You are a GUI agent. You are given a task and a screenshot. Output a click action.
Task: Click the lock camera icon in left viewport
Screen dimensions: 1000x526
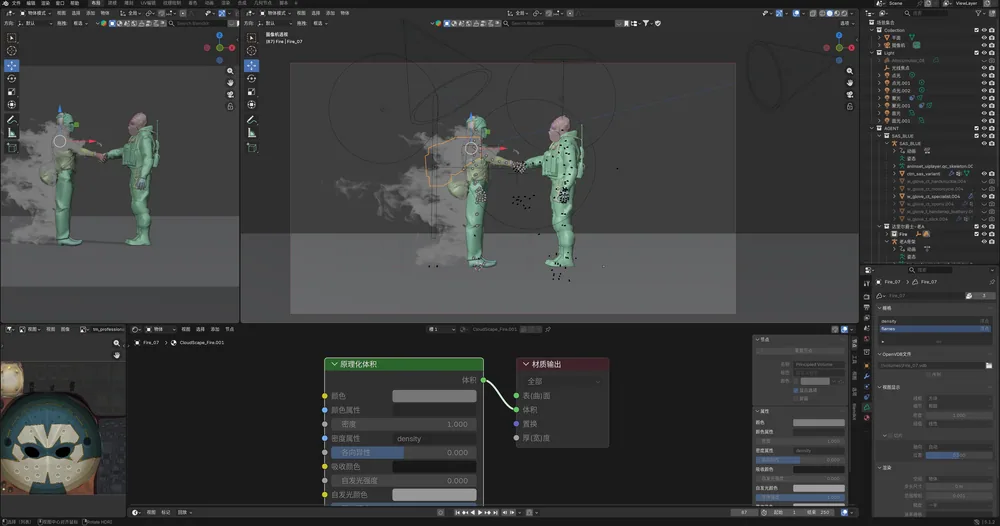(x=230, y=106)
